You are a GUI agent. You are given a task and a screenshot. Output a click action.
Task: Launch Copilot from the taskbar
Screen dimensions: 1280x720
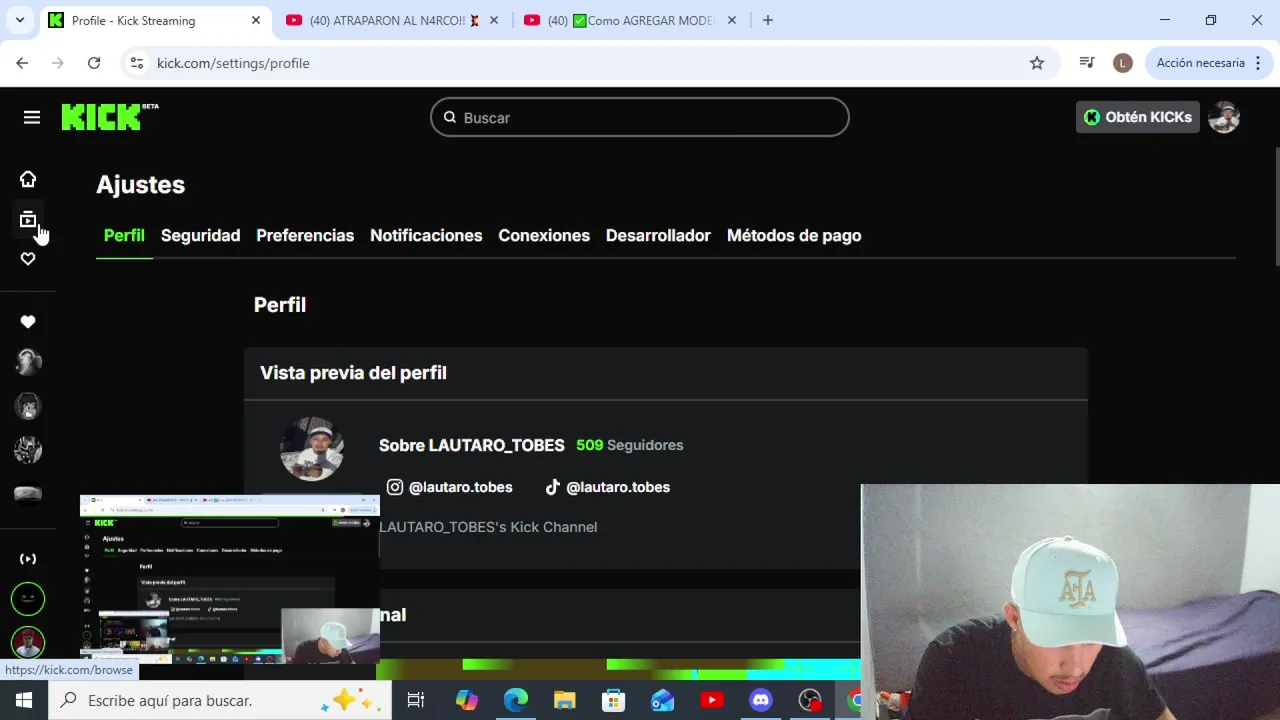click(x=467, y=700)
